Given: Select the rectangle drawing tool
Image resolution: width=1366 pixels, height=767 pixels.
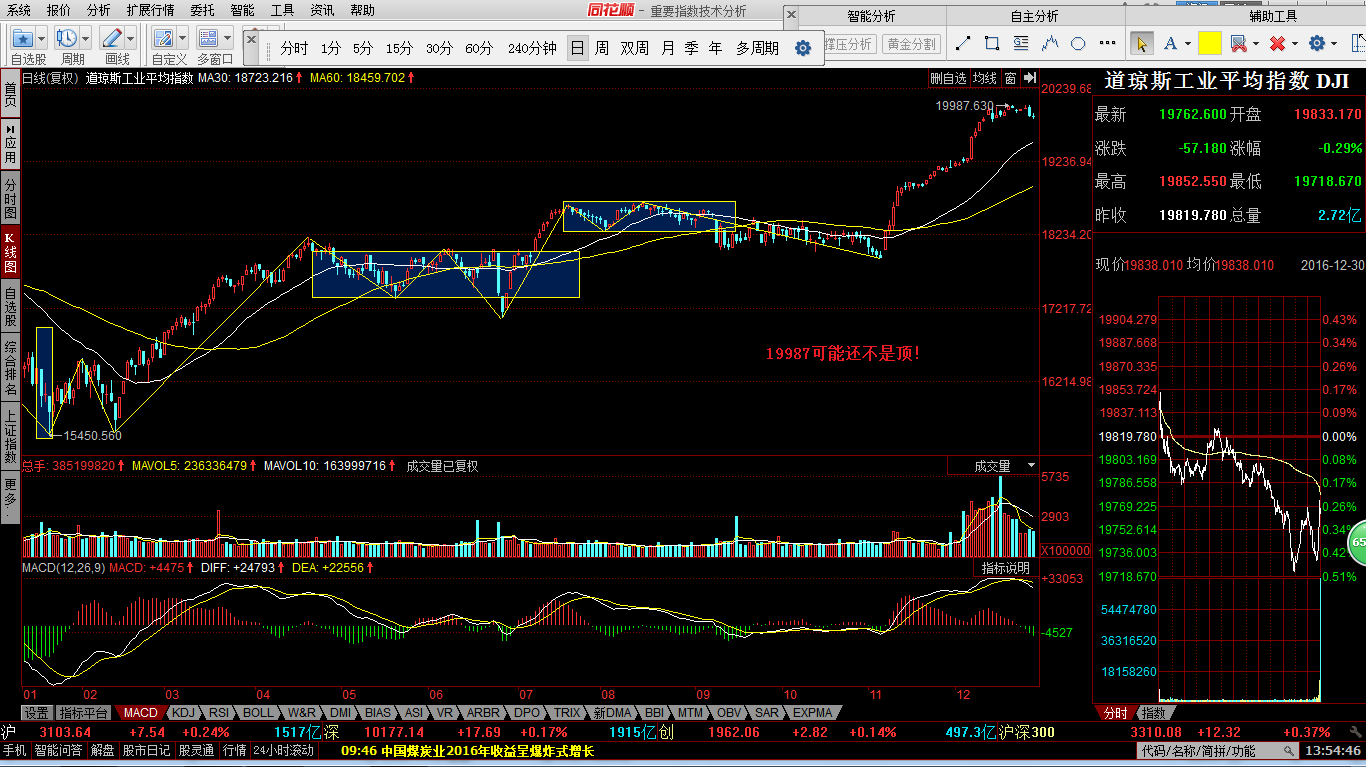Looking at the screenshot, I should click(x=992, y=43).
